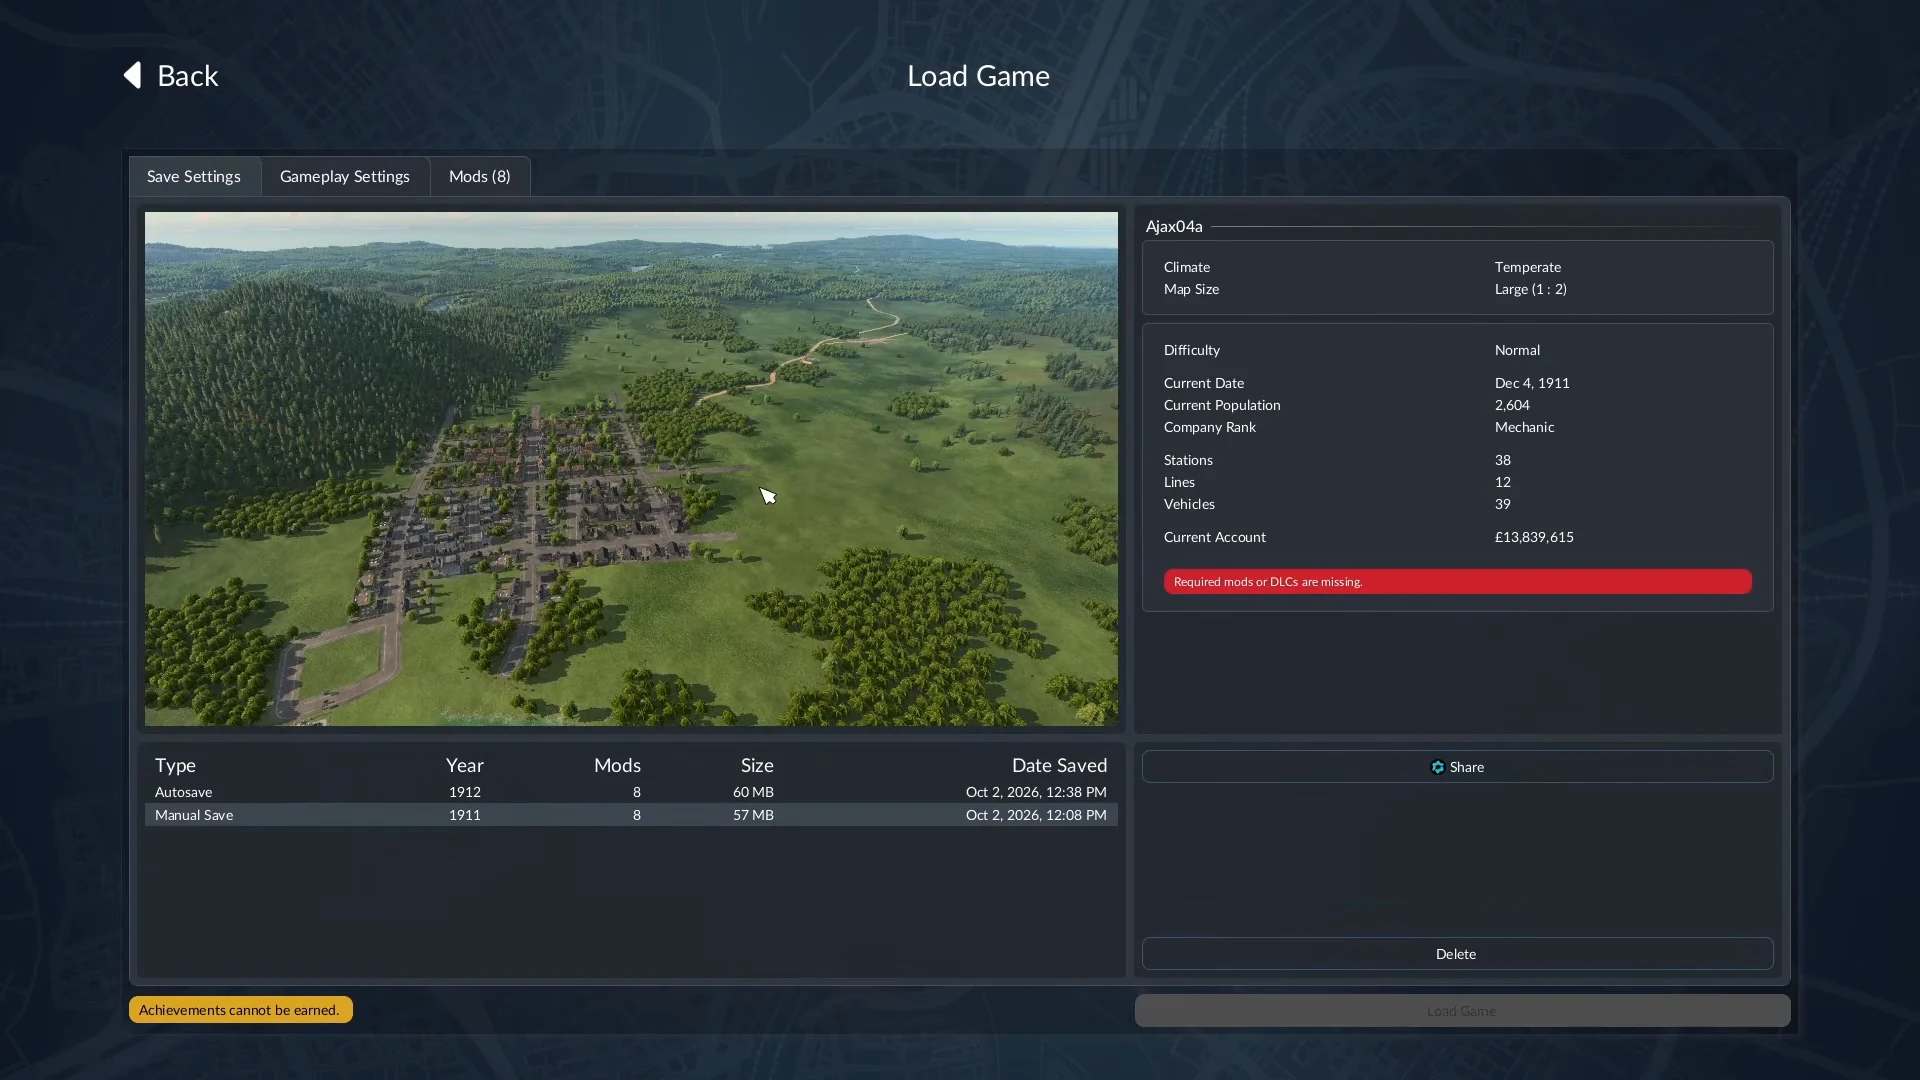Click the Ajax04a save name

pyautogui.click(x=1174, y=227)
